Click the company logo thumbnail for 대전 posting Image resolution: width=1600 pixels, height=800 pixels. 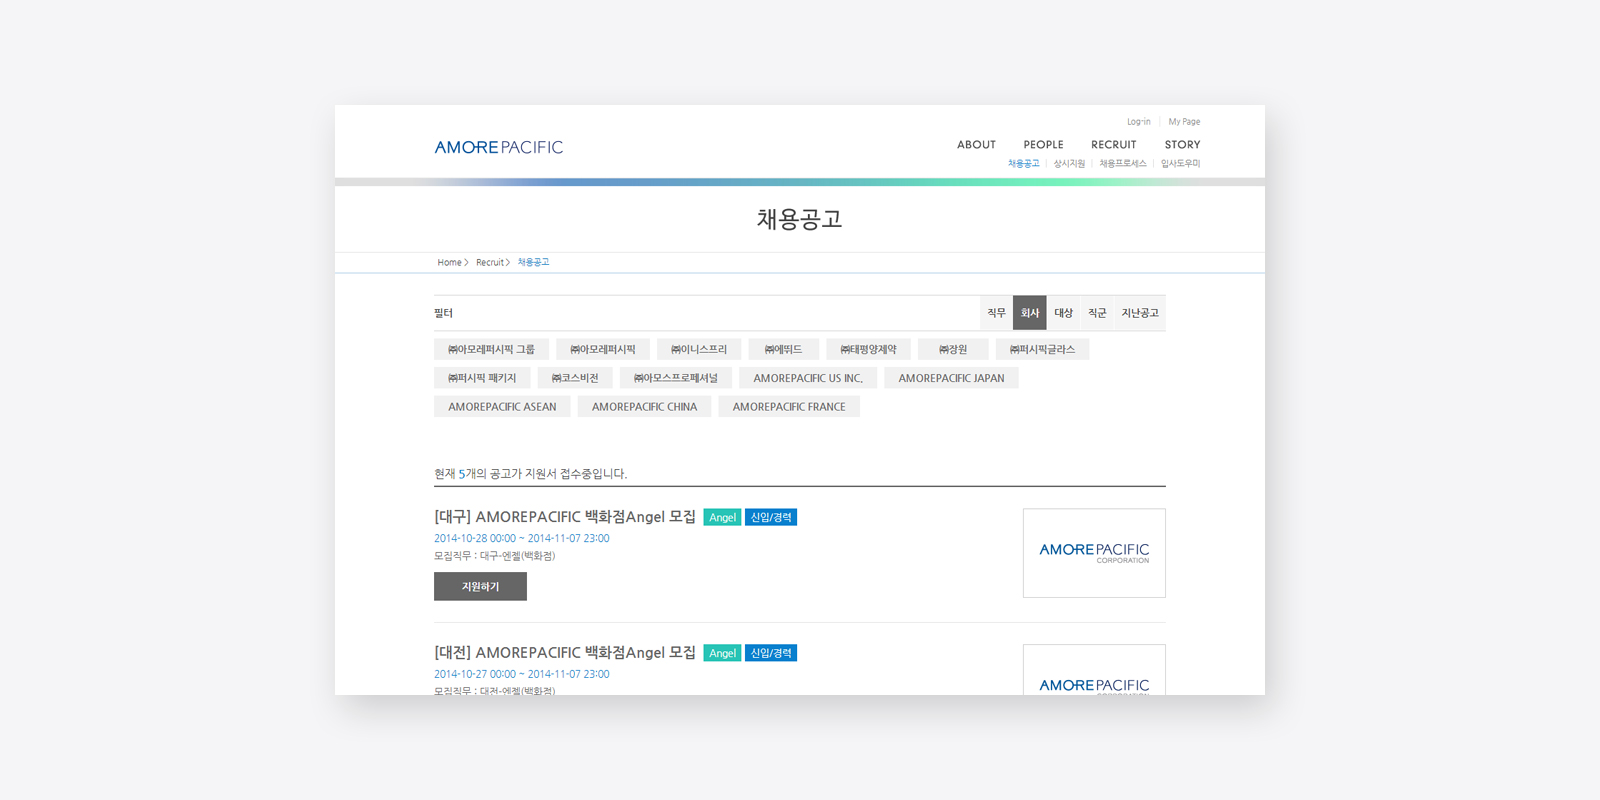coord(1094,670)
